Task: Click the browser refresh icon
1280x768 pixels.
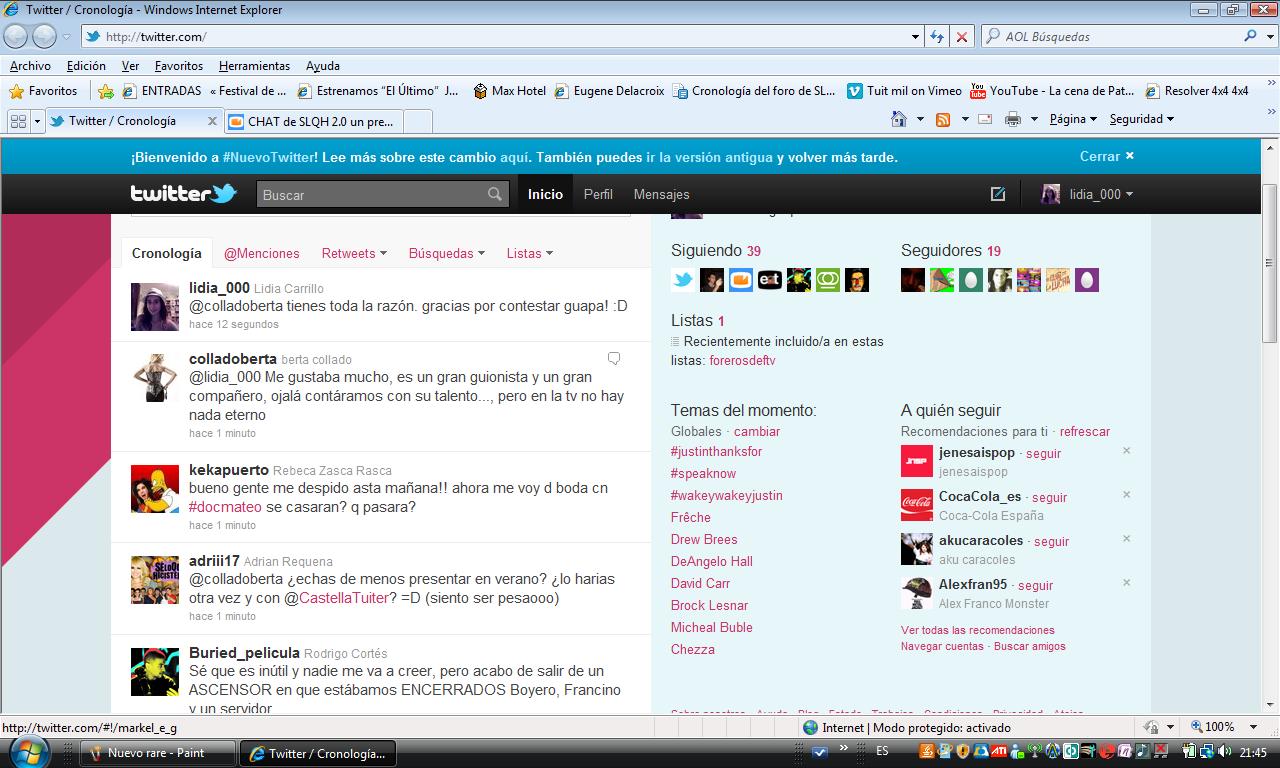Action: (x=937, y=37)
